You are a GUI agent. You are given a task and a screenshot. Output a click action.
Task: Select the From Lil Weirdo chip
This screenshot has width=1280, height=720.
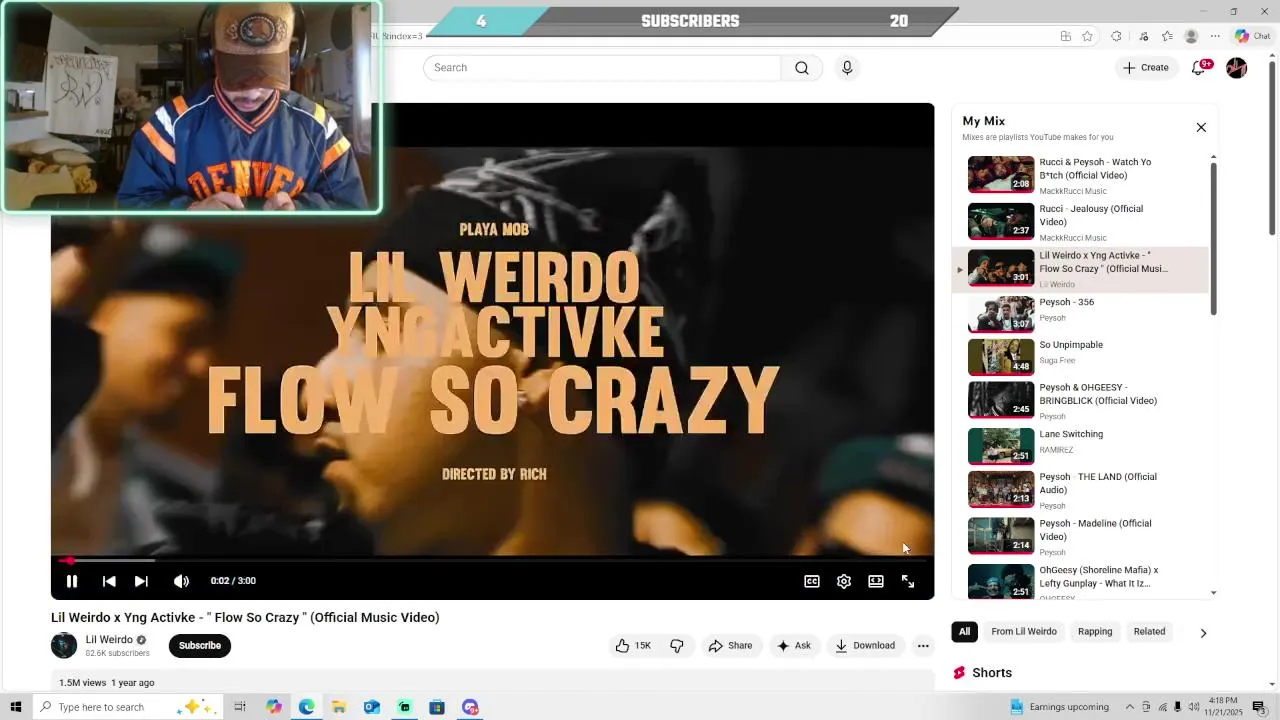(1023, 632)
